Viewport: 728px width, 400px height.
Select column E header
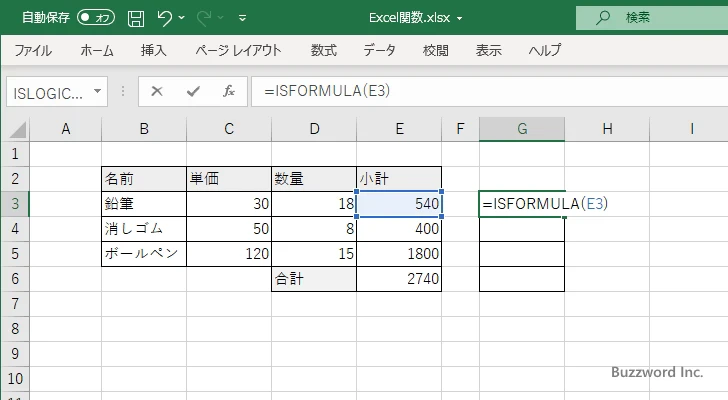(x=399, y=129)
